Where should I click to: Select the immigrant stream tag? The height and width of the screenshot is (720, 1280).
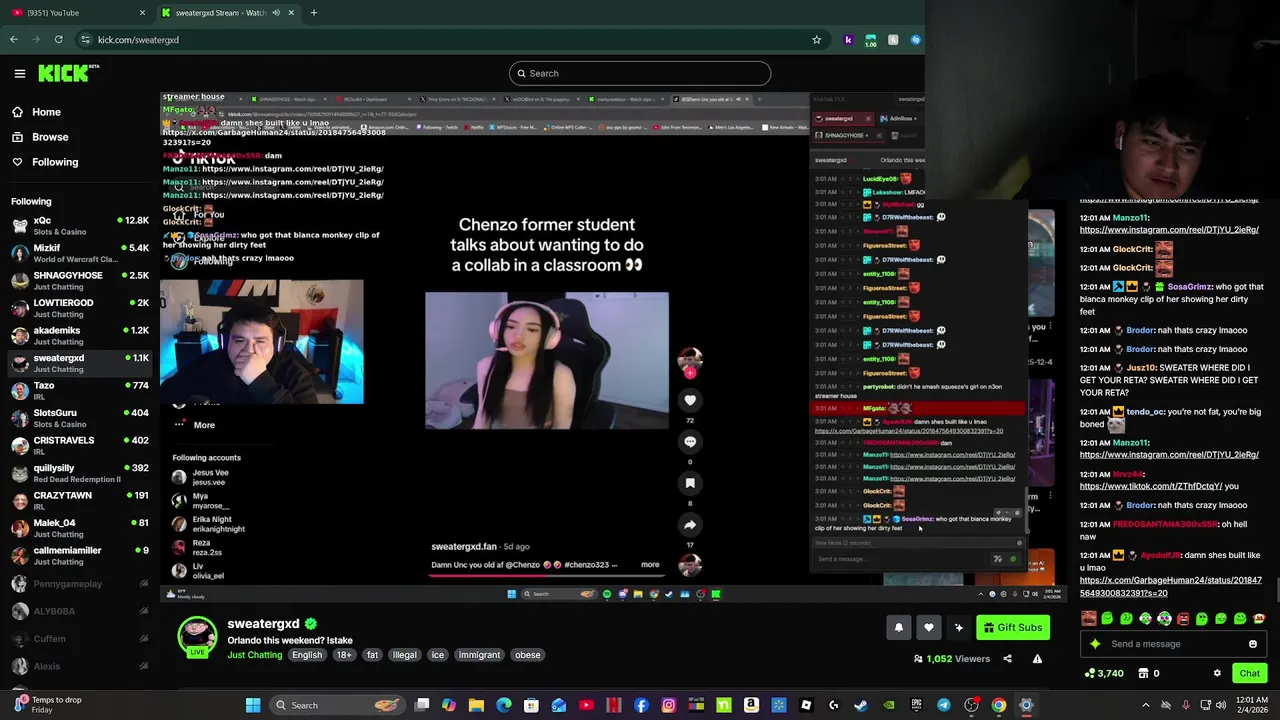point(479,655)
